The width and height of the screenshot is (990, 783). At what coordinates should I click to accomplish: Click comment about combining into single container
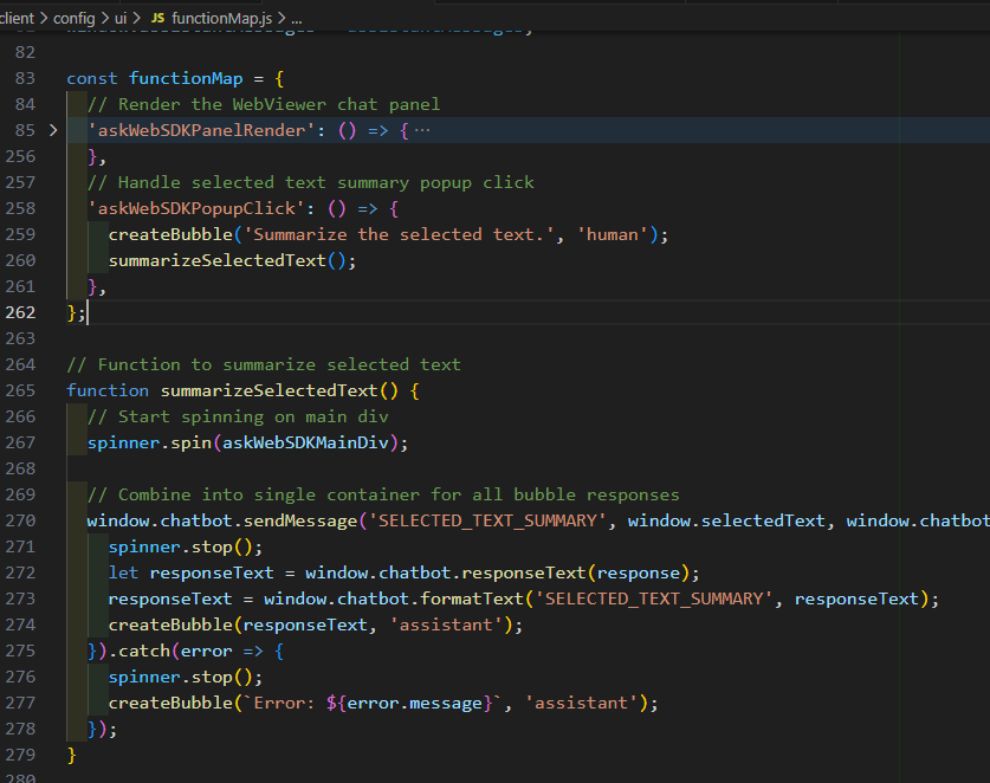click(x=383, y=494)
